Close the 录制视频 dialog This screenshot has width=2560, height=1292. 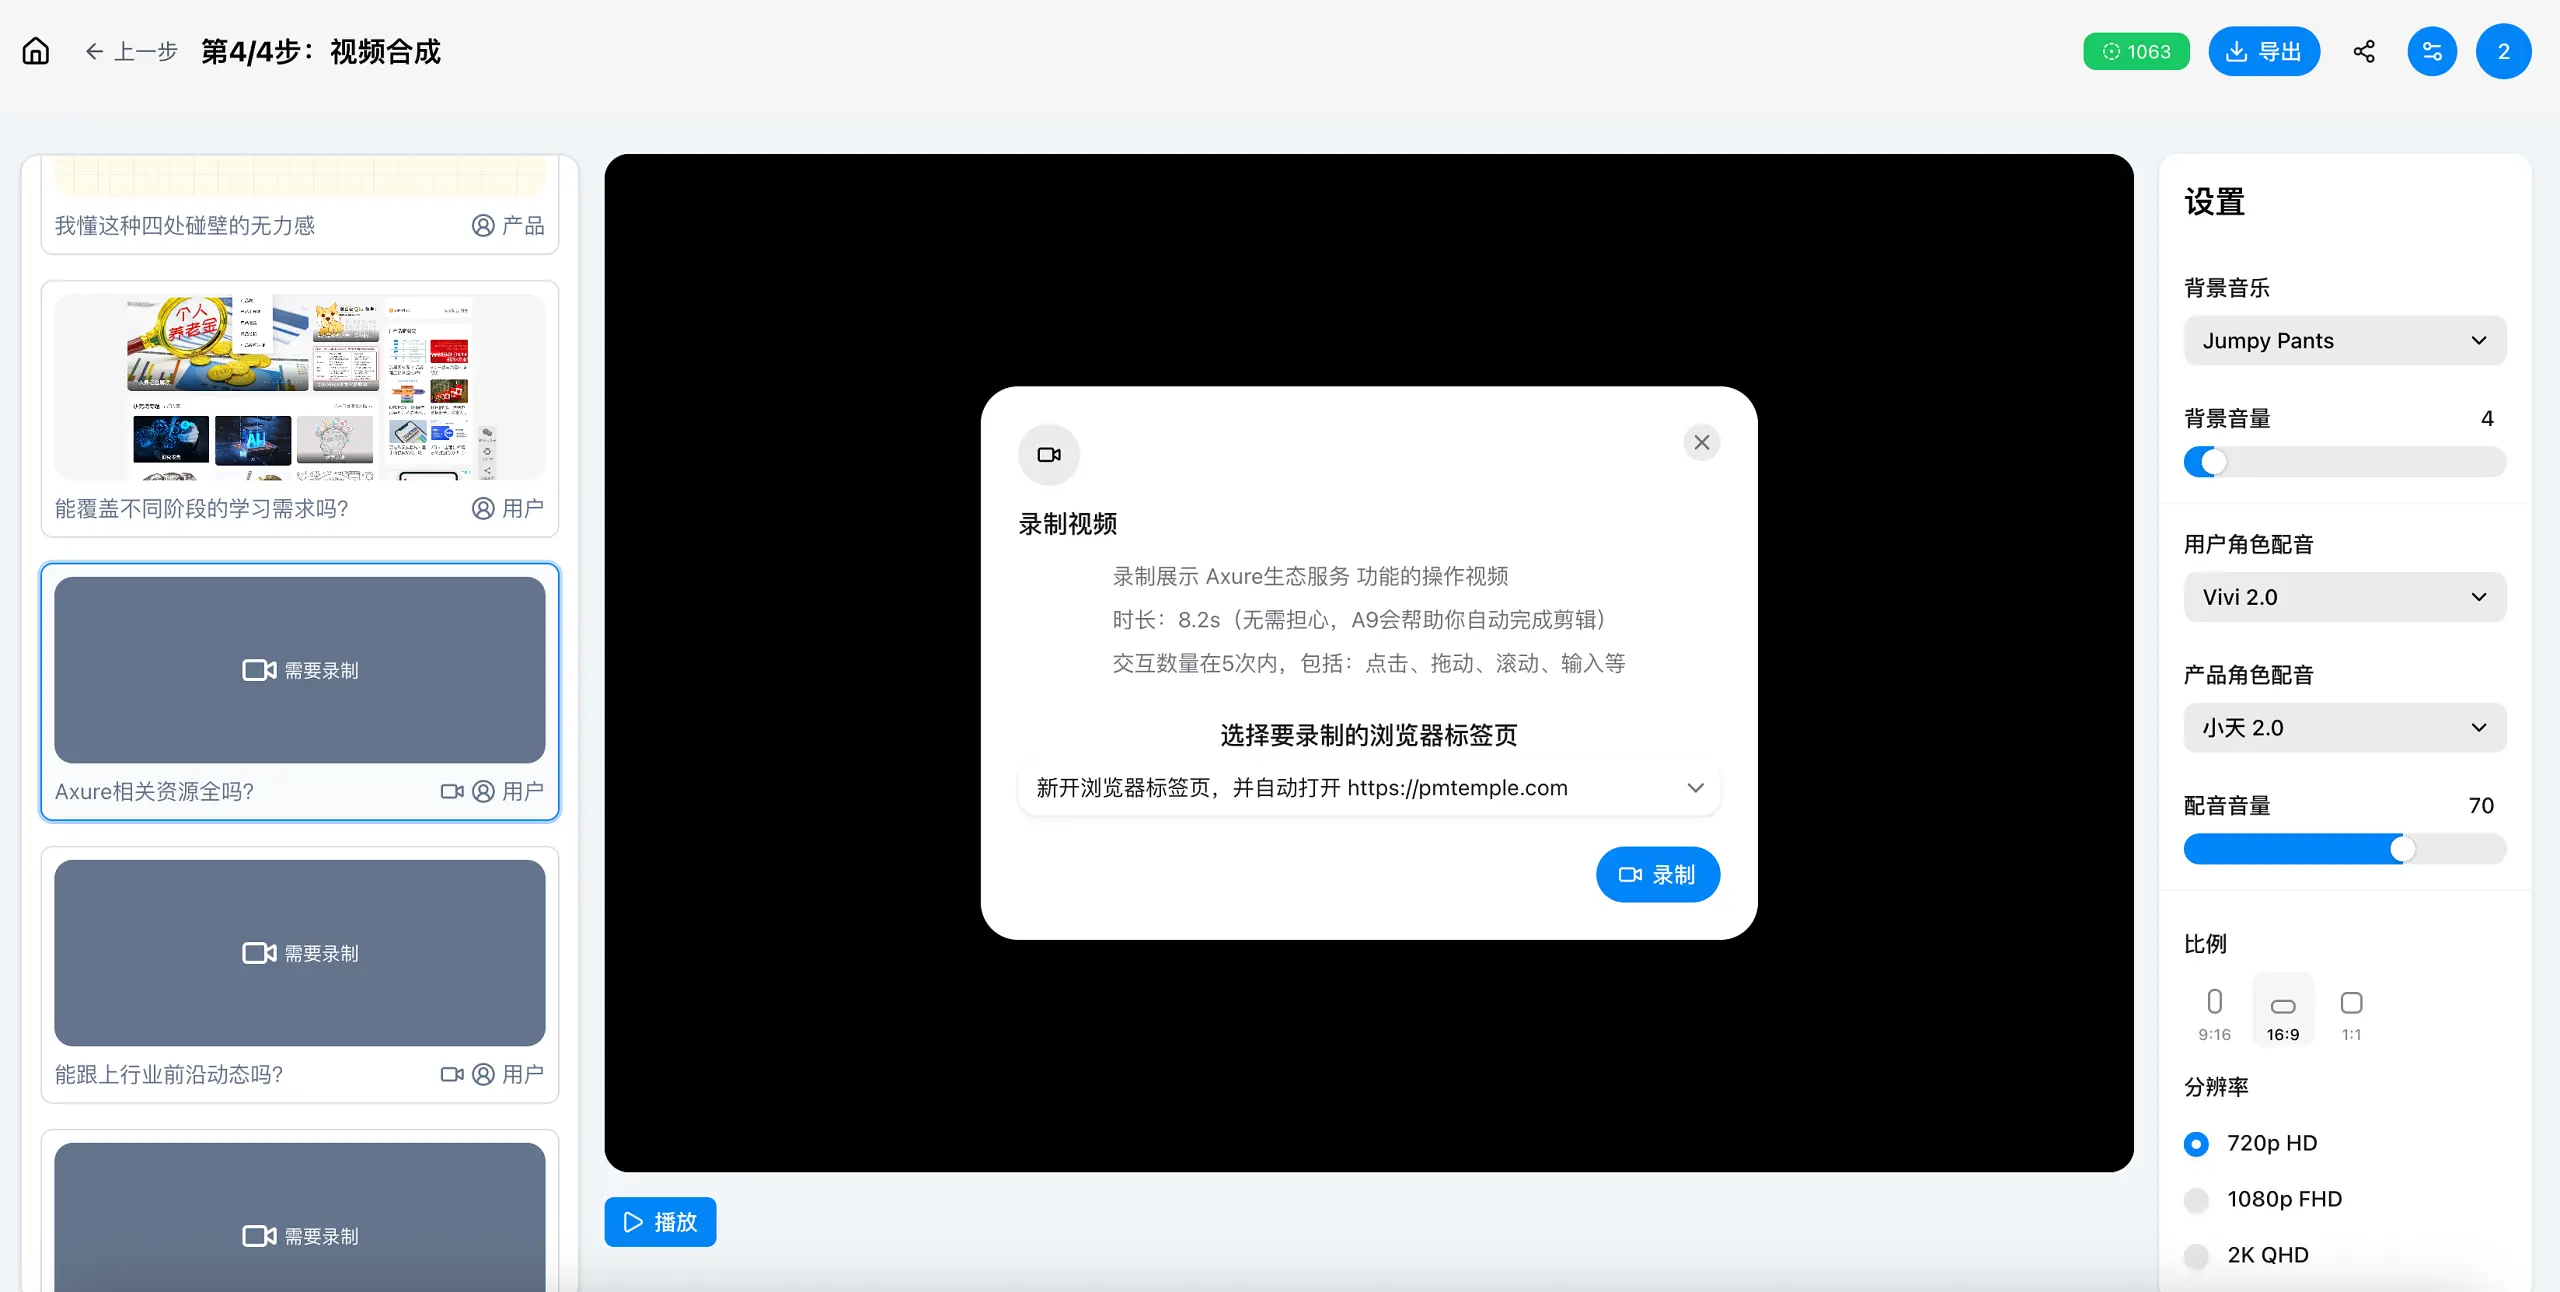point(1701,442)
